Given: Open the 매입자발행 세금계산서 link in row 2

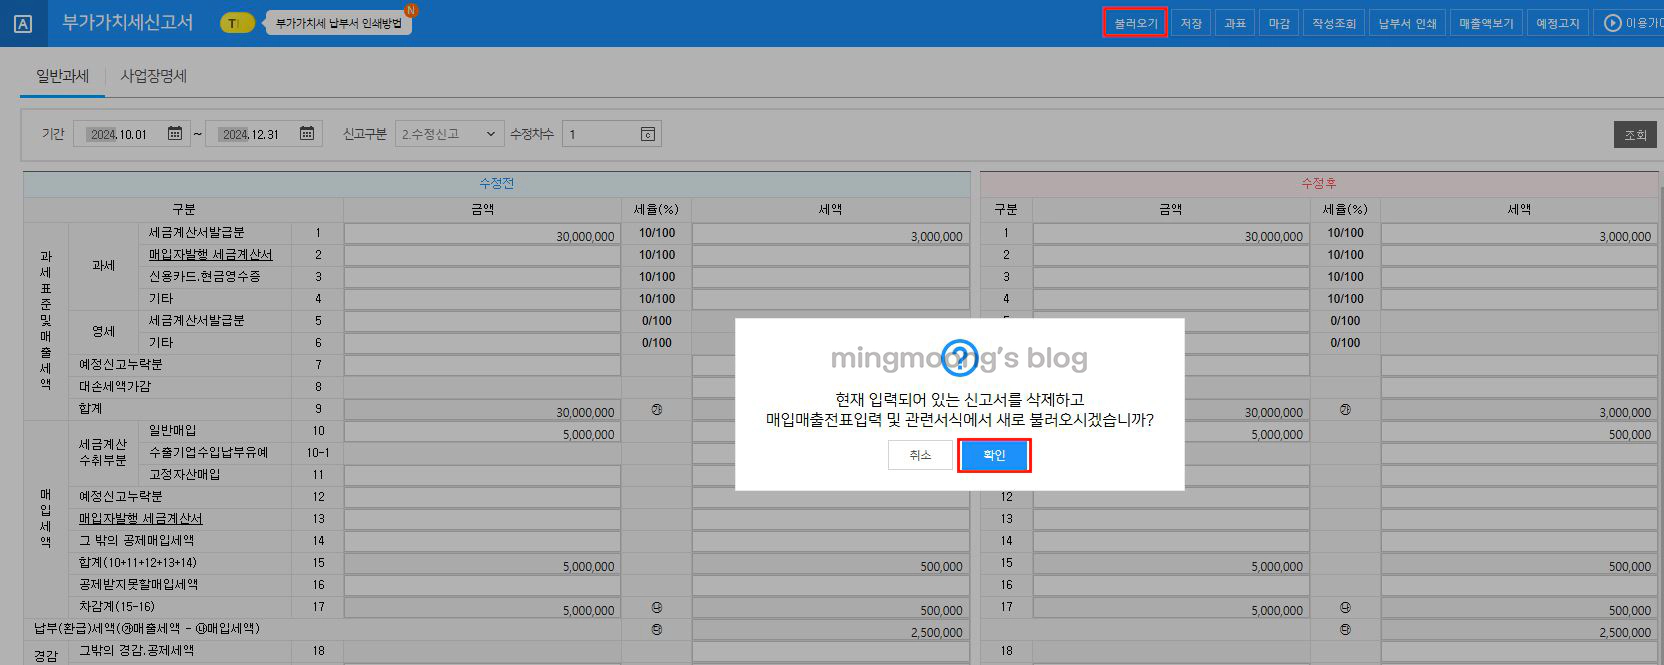Looking at the screenshot, I should tap(211, 255).
